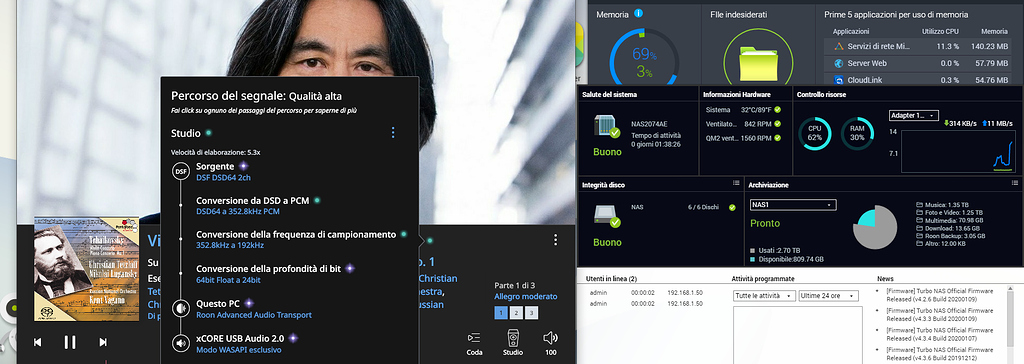Click the green check beside QM2 vent

coord(778,139)
